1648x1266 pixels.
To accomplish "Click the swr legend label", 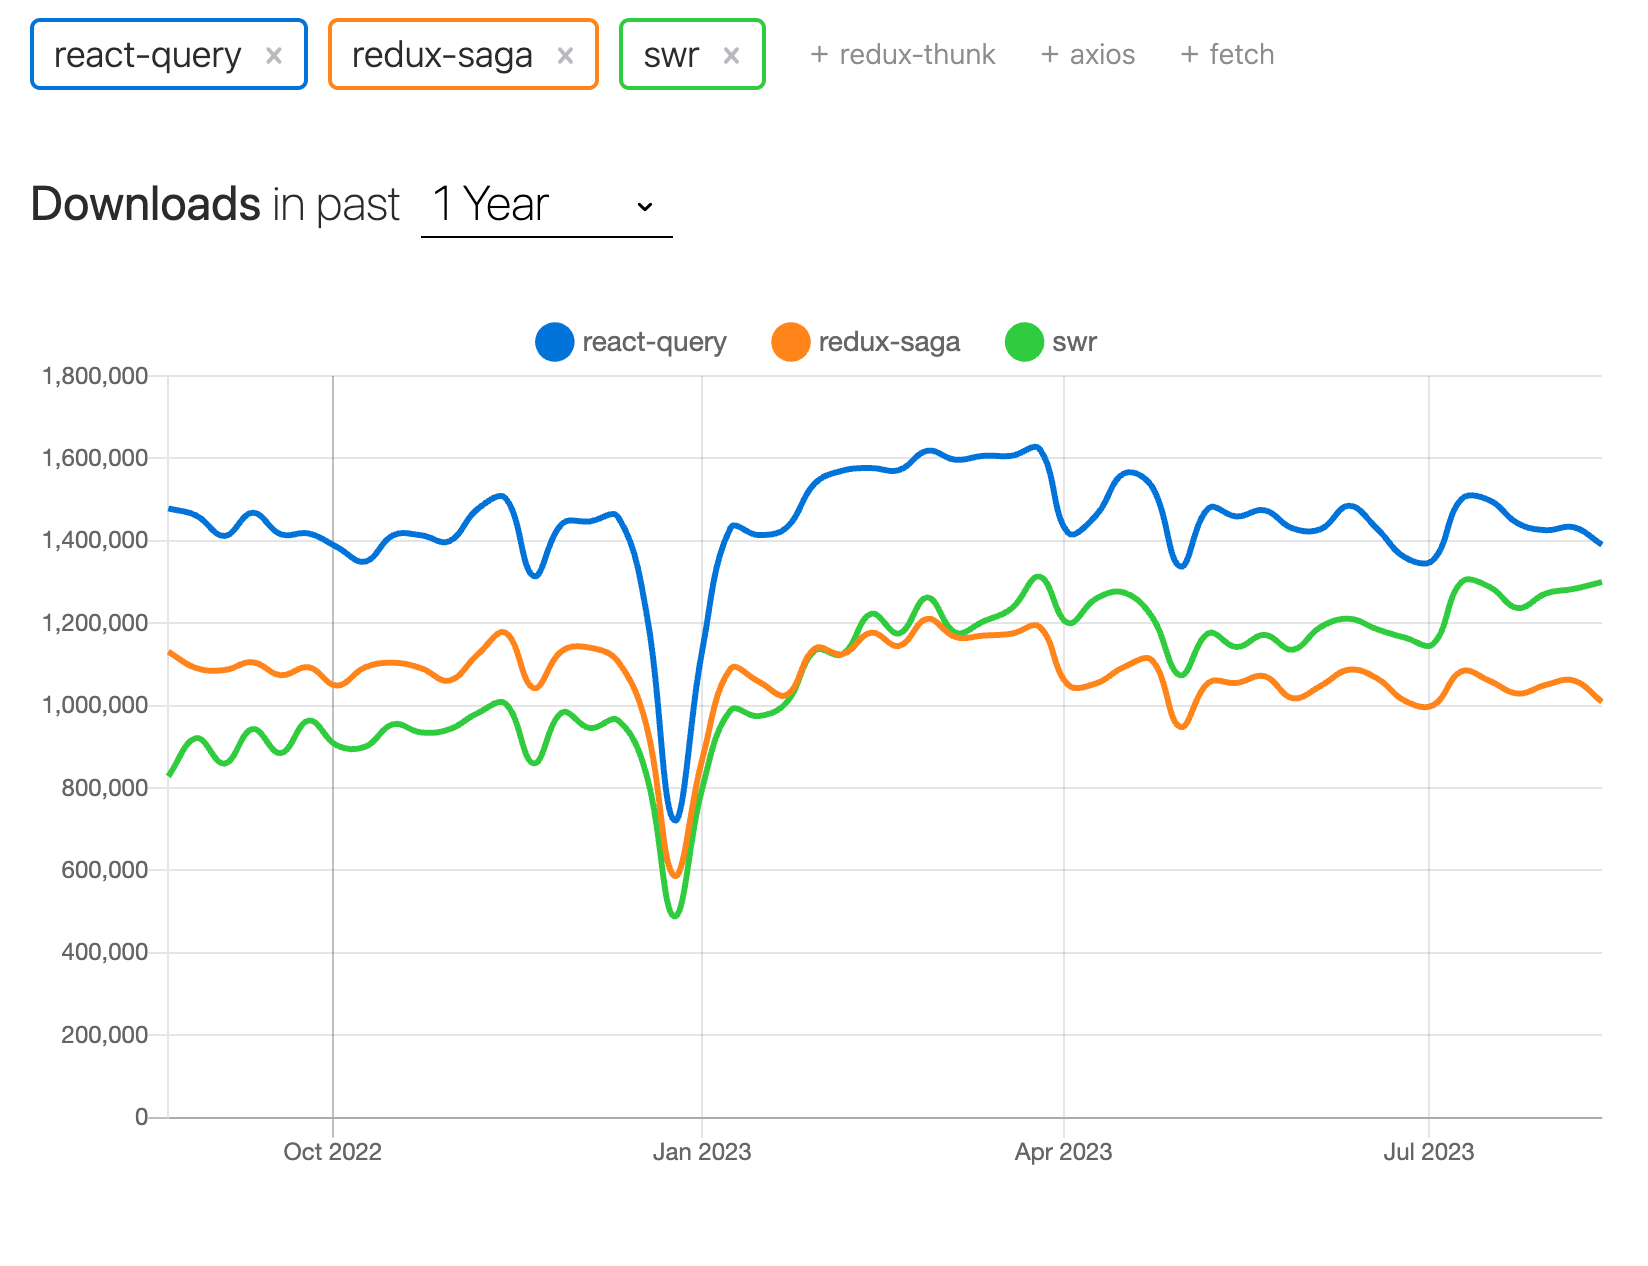I will (x=1075, y=342).
